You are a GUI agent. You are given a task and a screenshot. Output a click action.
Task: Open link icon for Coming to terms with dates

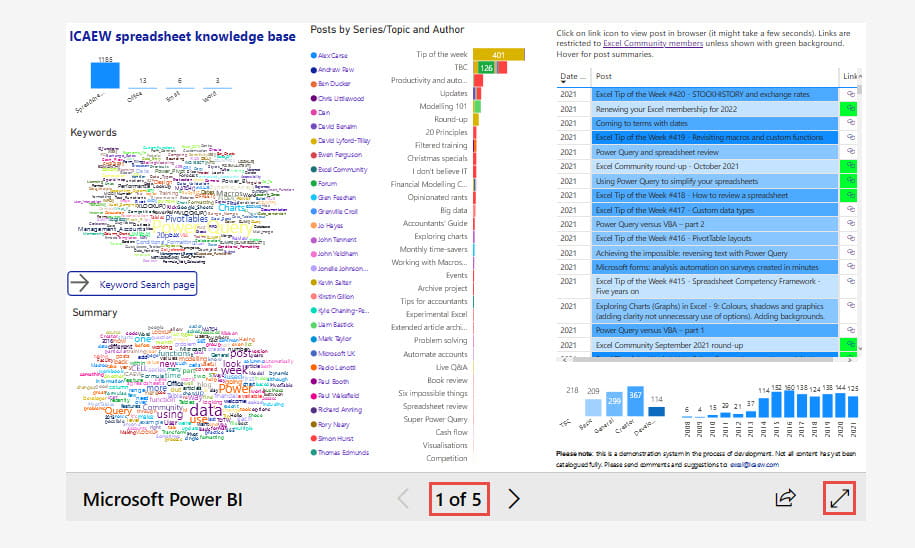850,122
